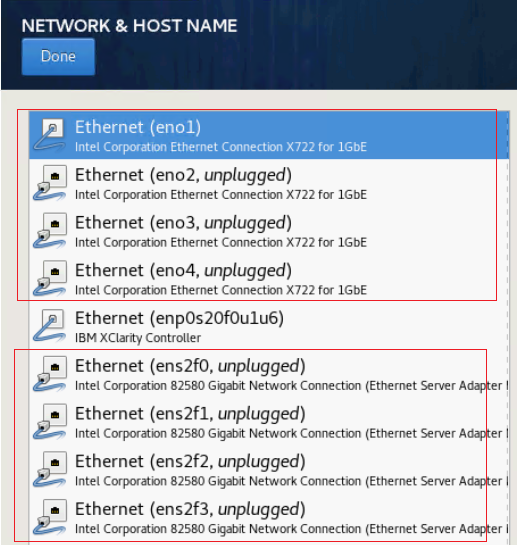Select Ethernet (ens2f2, unplugged) entry
This screenshot has height=545, width=517.
(x=269, y=469)
